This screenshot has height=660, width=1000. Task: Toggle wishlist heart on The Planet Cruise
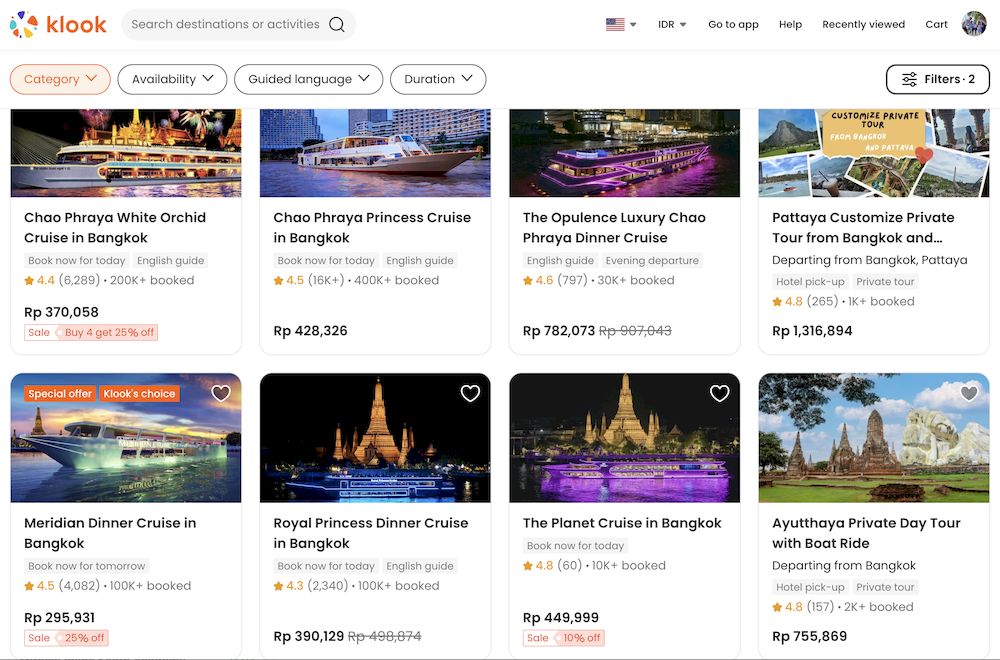[718, 394]
